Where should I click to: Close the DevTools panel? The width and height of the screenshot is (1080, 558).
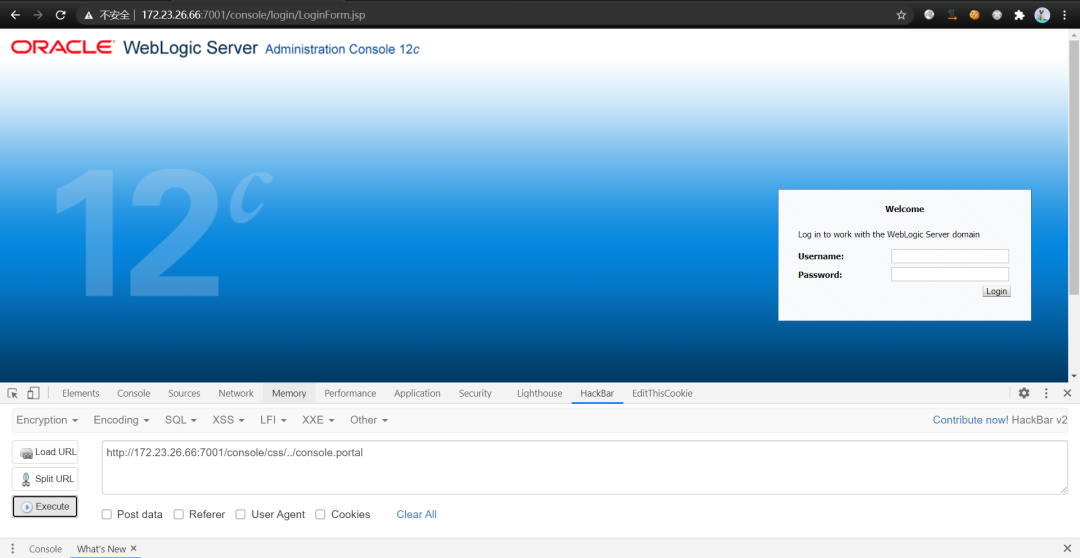click(1067, 393)
